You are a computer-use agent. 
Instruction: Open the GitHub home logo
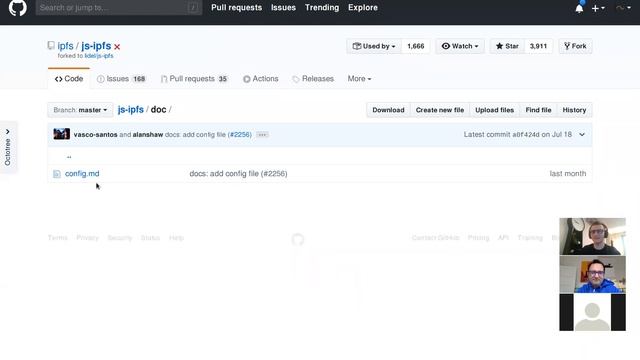point(18,8)
